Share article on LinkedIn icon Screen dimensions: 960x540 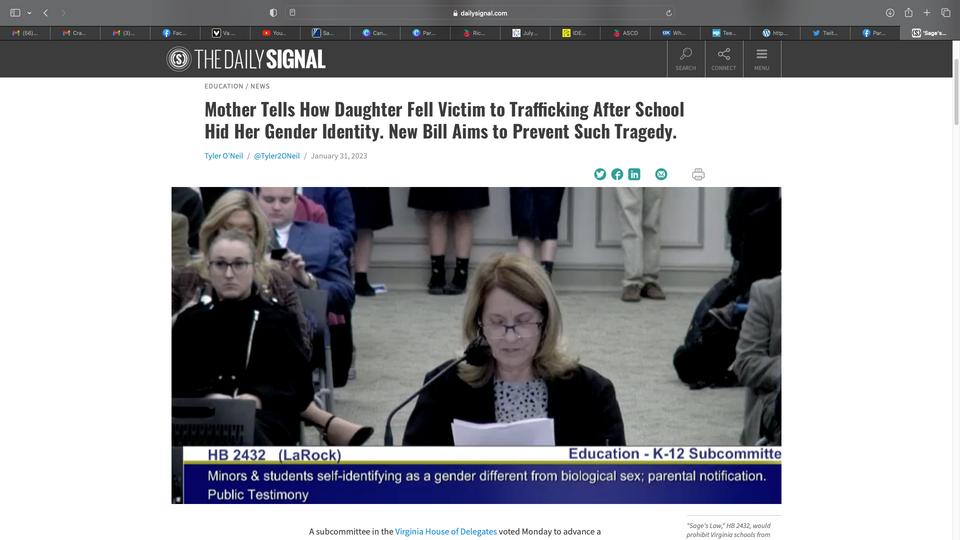tap(634, 174)
